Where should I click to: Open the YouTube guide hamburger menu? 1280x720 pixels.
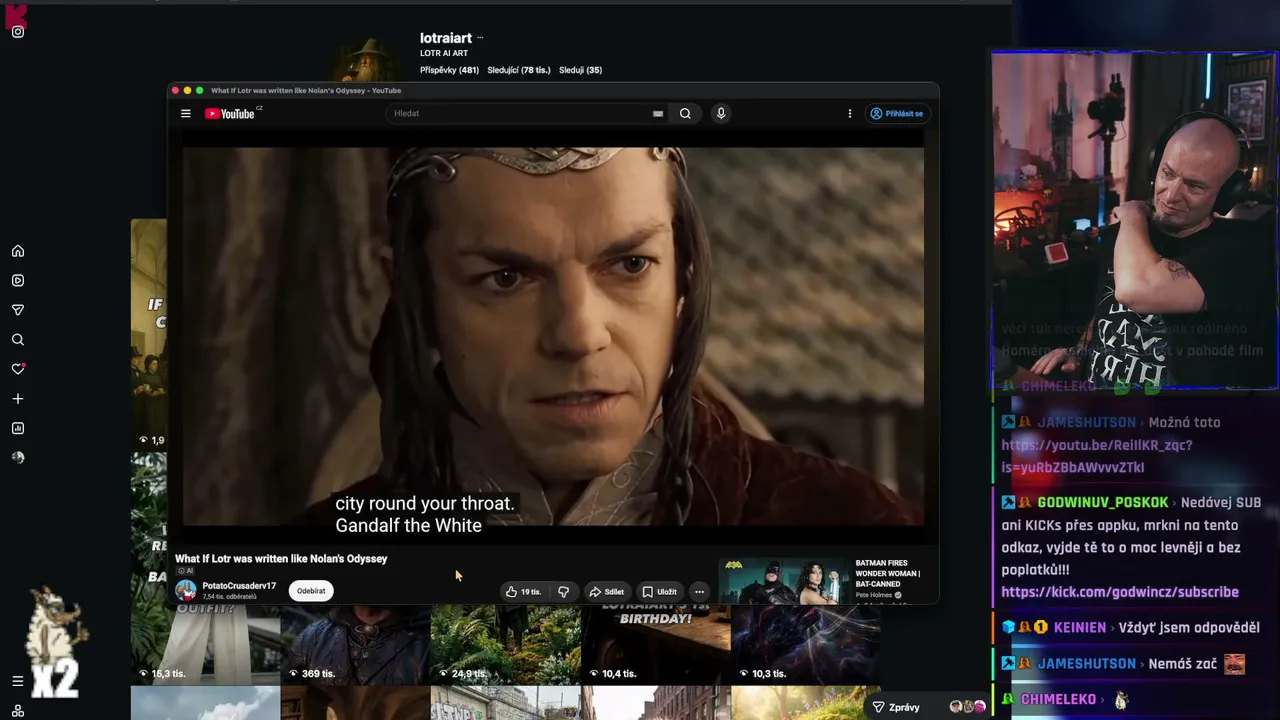(185, 114)
